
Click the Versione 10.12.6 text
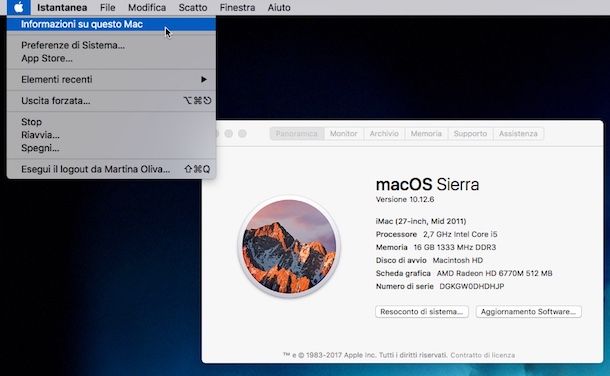(x=405, y=199)
